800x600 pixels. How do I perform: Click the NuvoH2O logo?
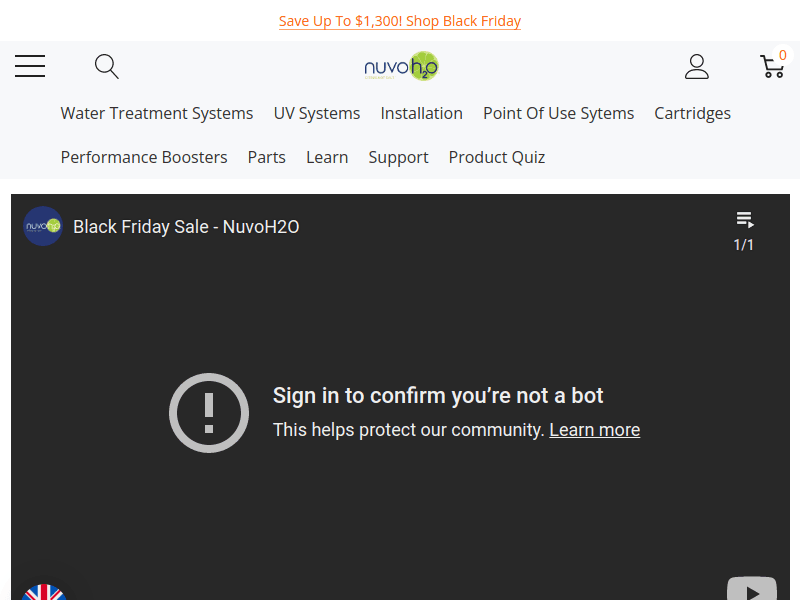(401, 67)
